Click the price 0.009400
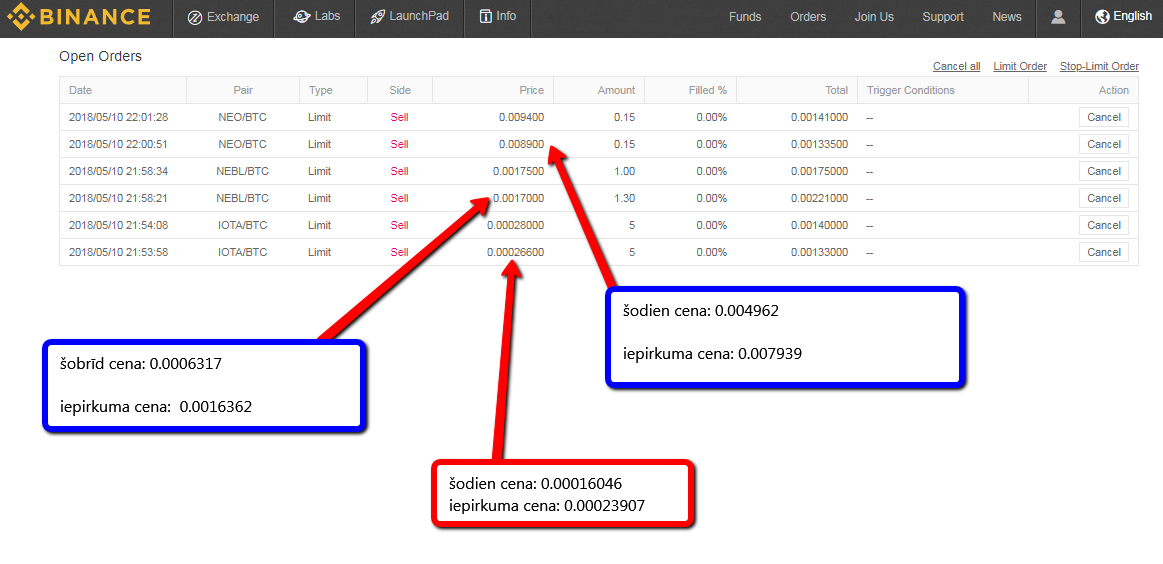This screenshot has width=1163, height=564. [521, 117]
